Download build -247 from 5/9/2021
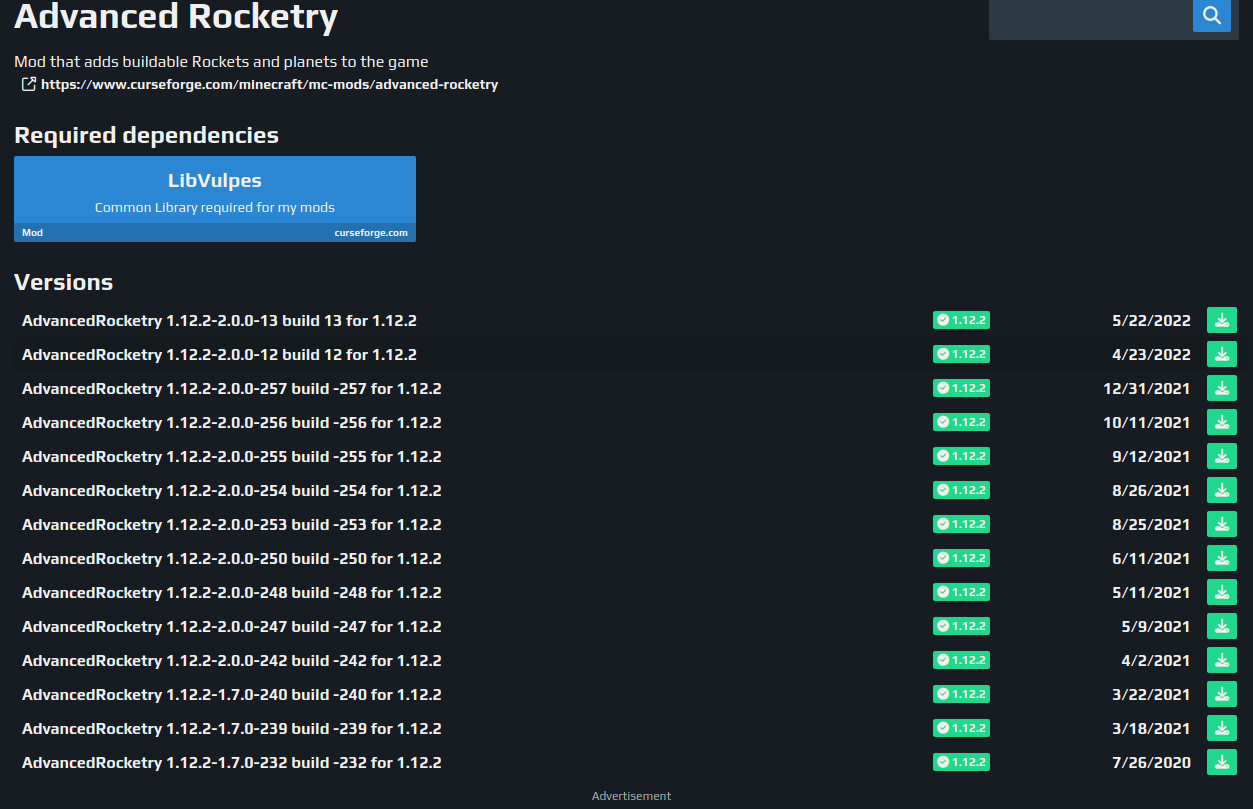The height and width of the screenshot is (809, 1253). pos(1222,626)
